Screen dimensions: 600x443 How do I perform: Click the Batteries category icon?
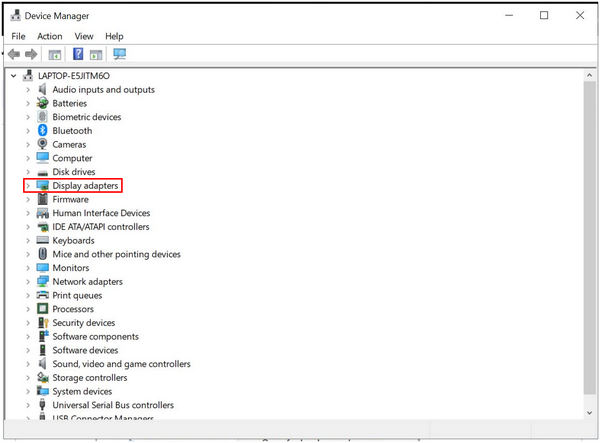pyautogui.click(x=43, y=103)
